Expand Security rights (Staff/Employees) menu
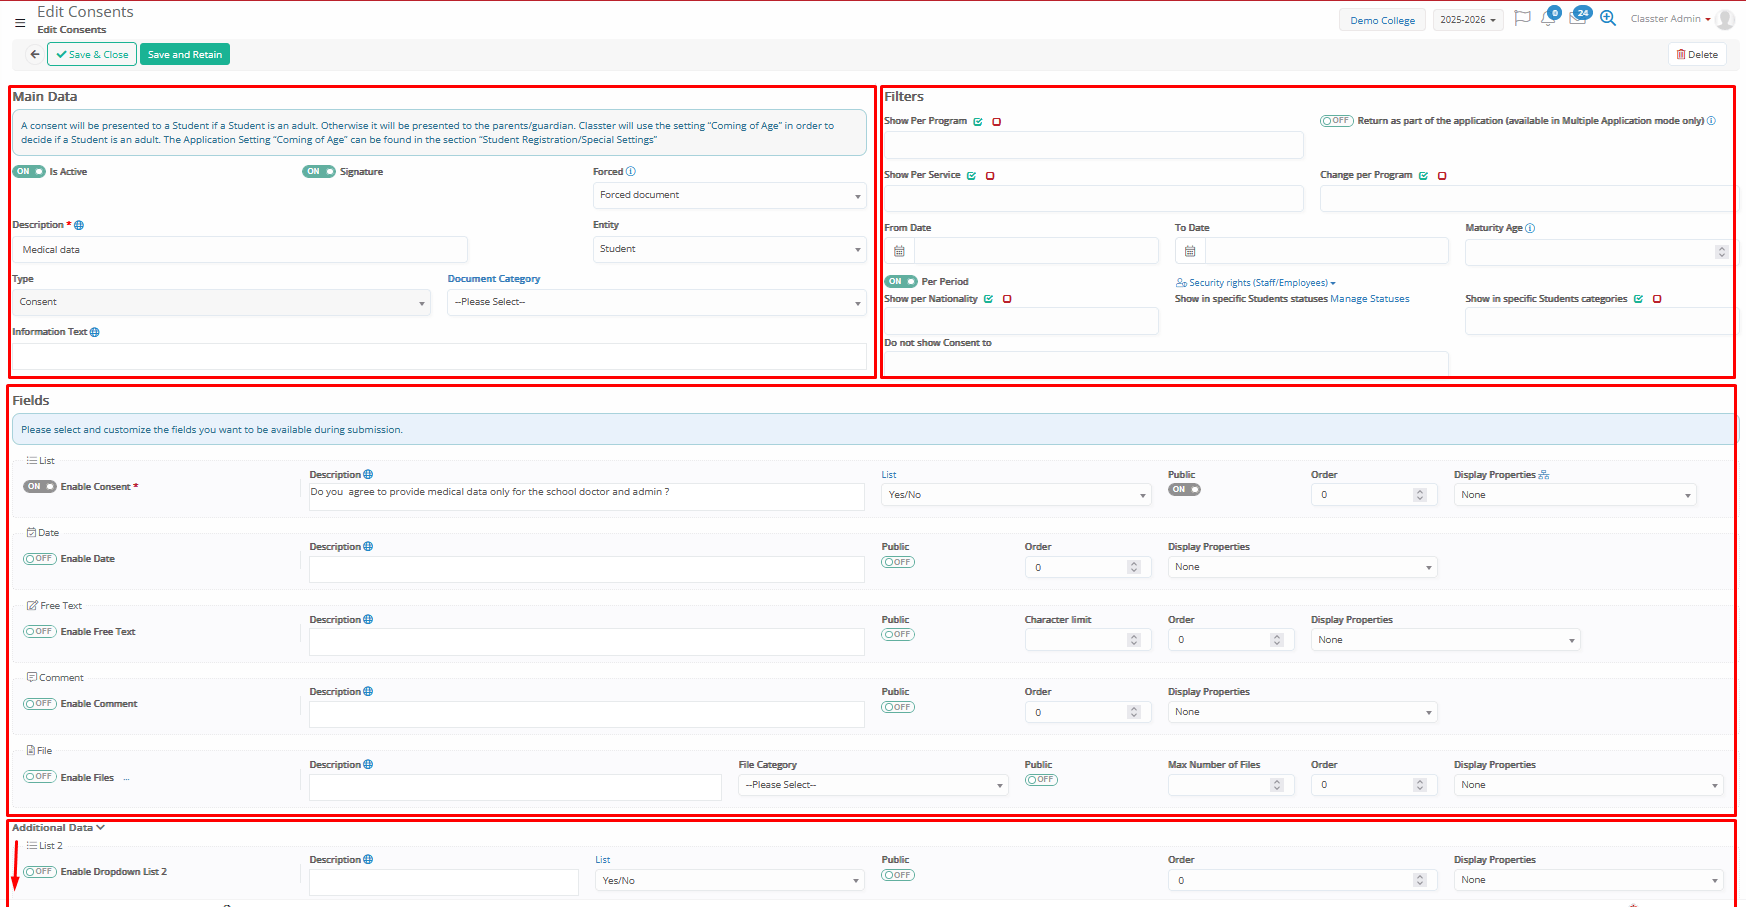The image size is (1746, 907). (1257, 283)
